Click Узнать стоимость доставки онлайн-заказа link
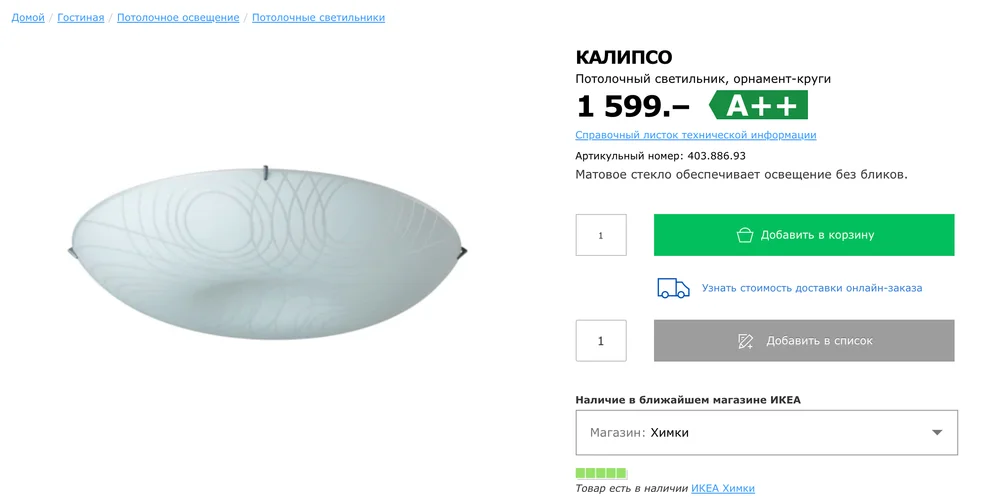This screenshot has height=500, width=982. tap(812, 288)
